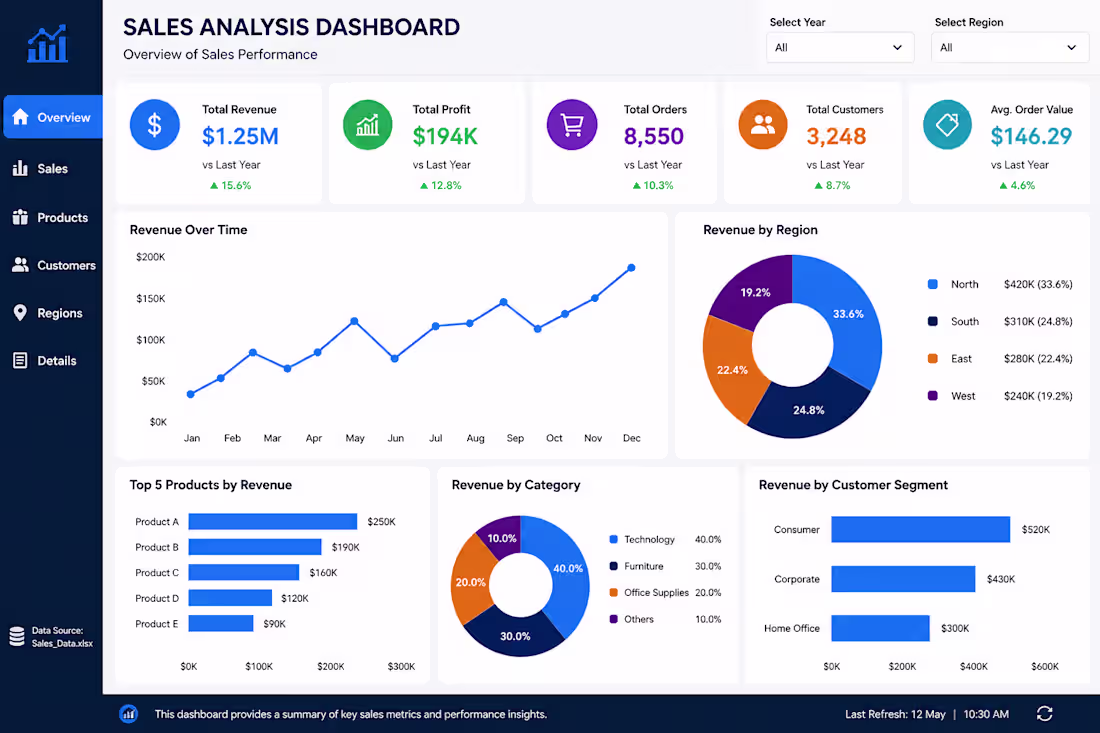Click the Dec data point on line chart
Viewport: 1100px width, 733px height.
coord(631,268)
